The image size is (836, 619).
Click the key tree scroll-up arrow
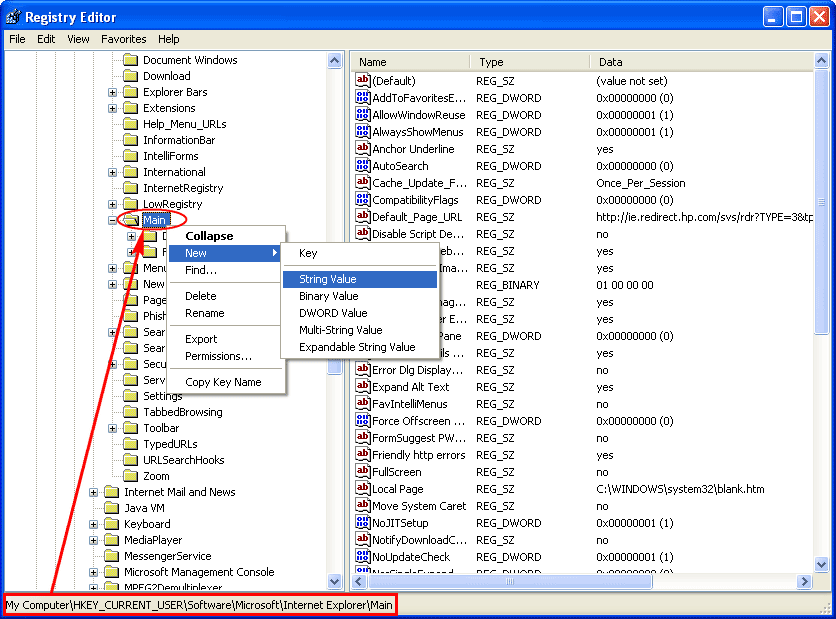pyautogui.click(x=334, y=61)
